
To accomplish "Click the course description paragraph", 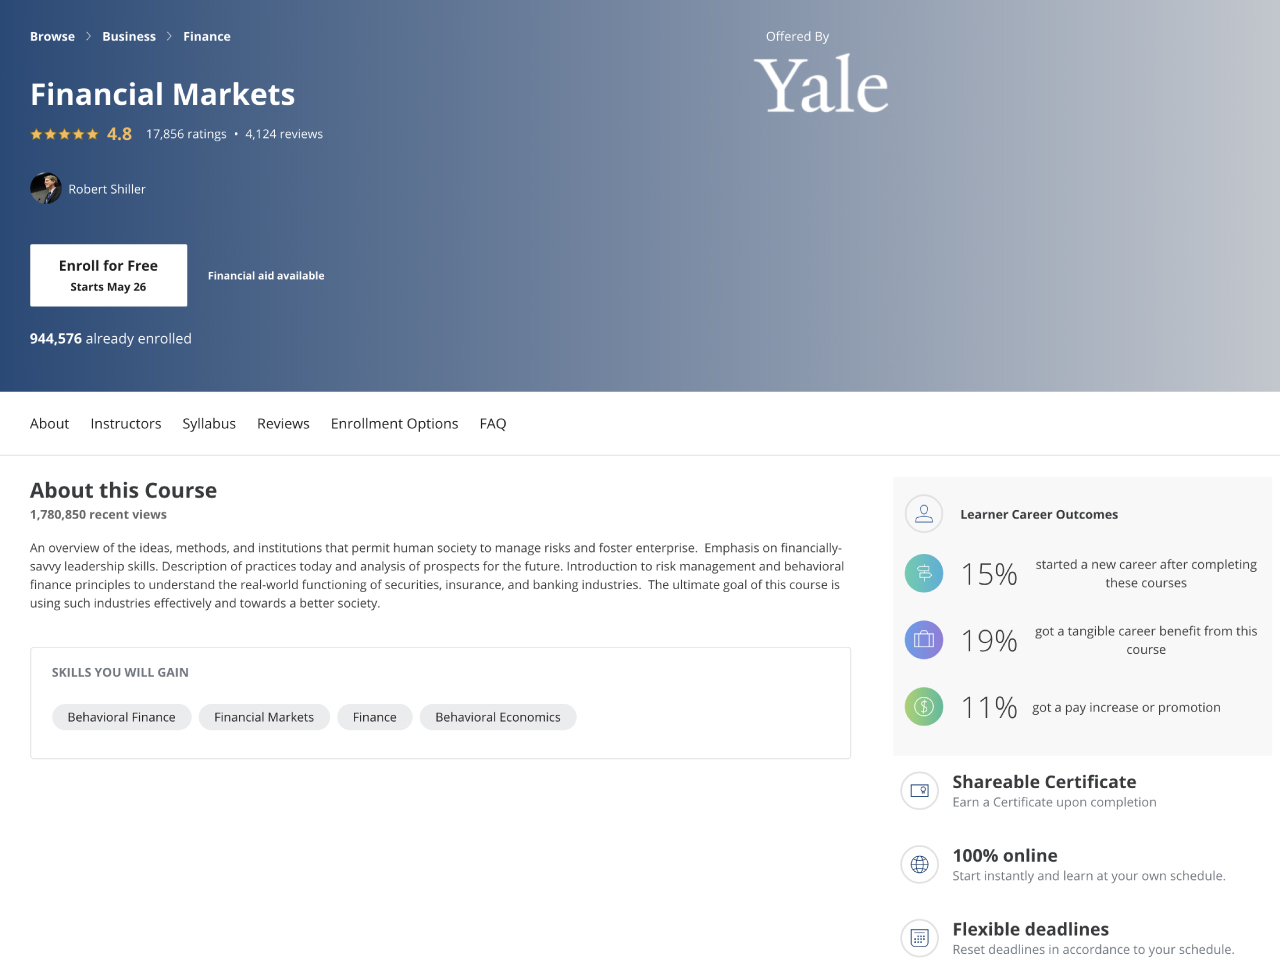I will tap(437, 576).
